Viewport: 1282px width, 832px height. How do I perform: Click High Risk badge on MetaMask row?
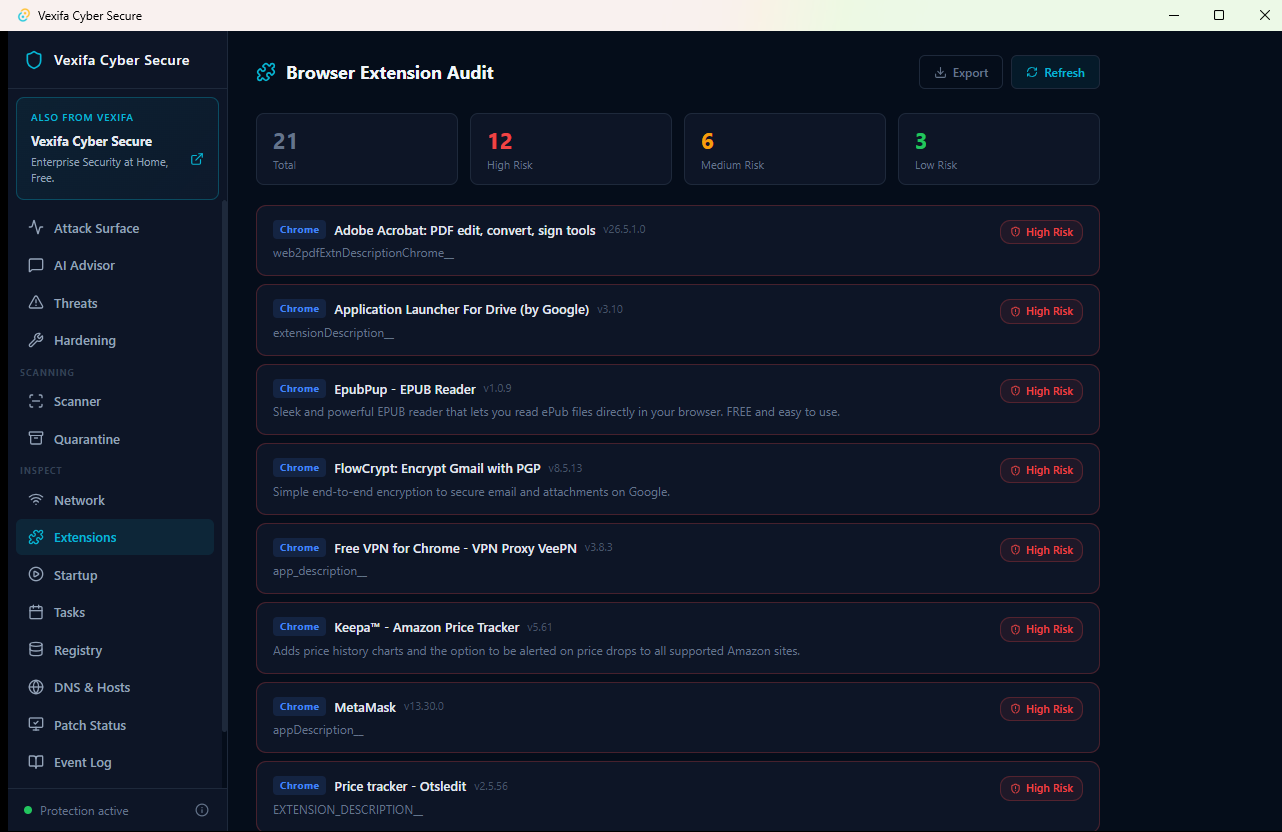1041,709
